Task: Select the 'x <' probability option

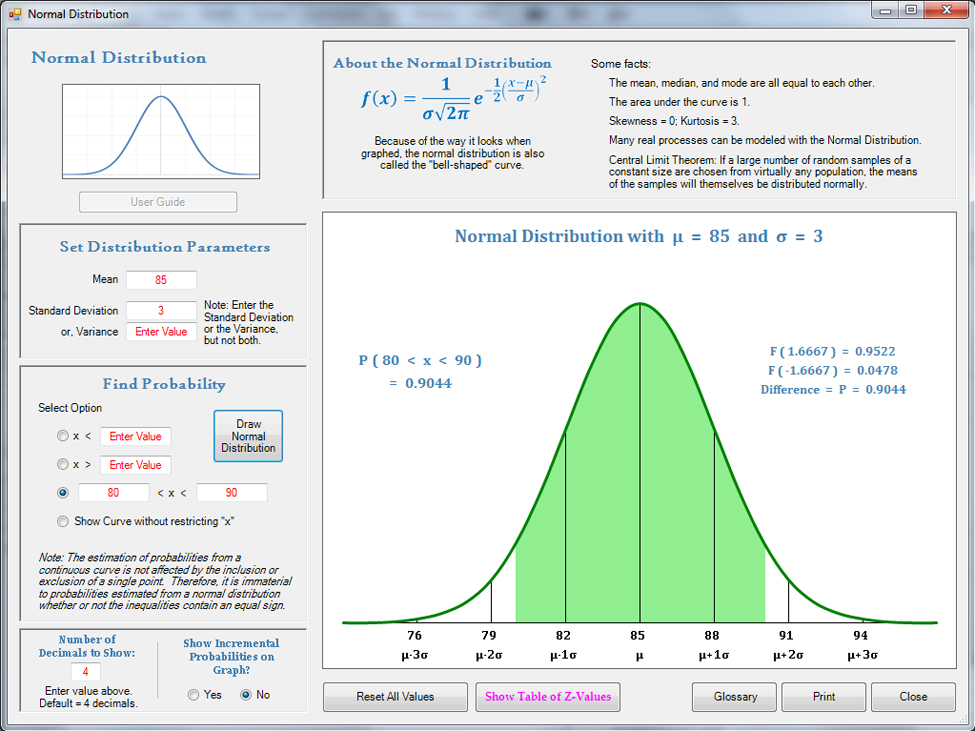Action: pos(64,437)
